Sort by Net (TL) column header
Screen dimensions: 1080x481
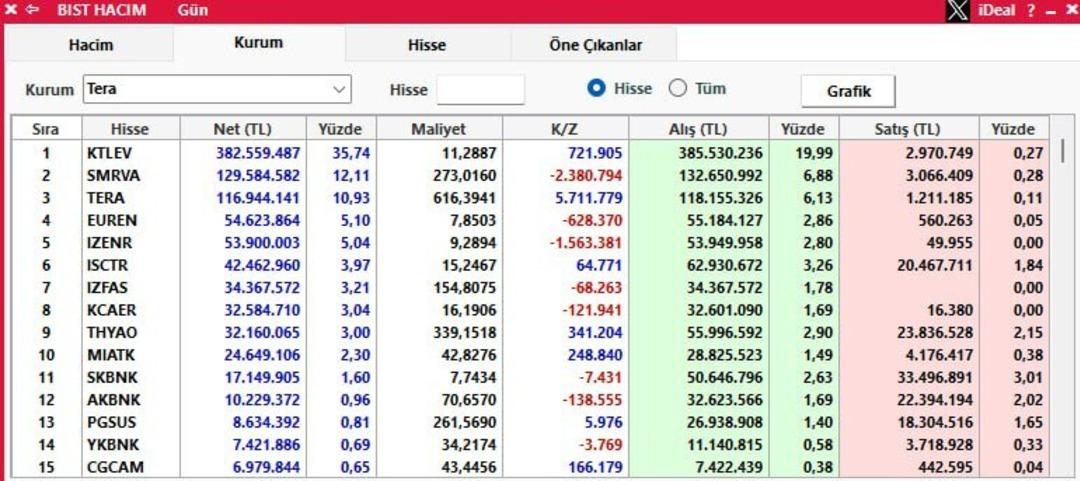[x=242, y=129]
